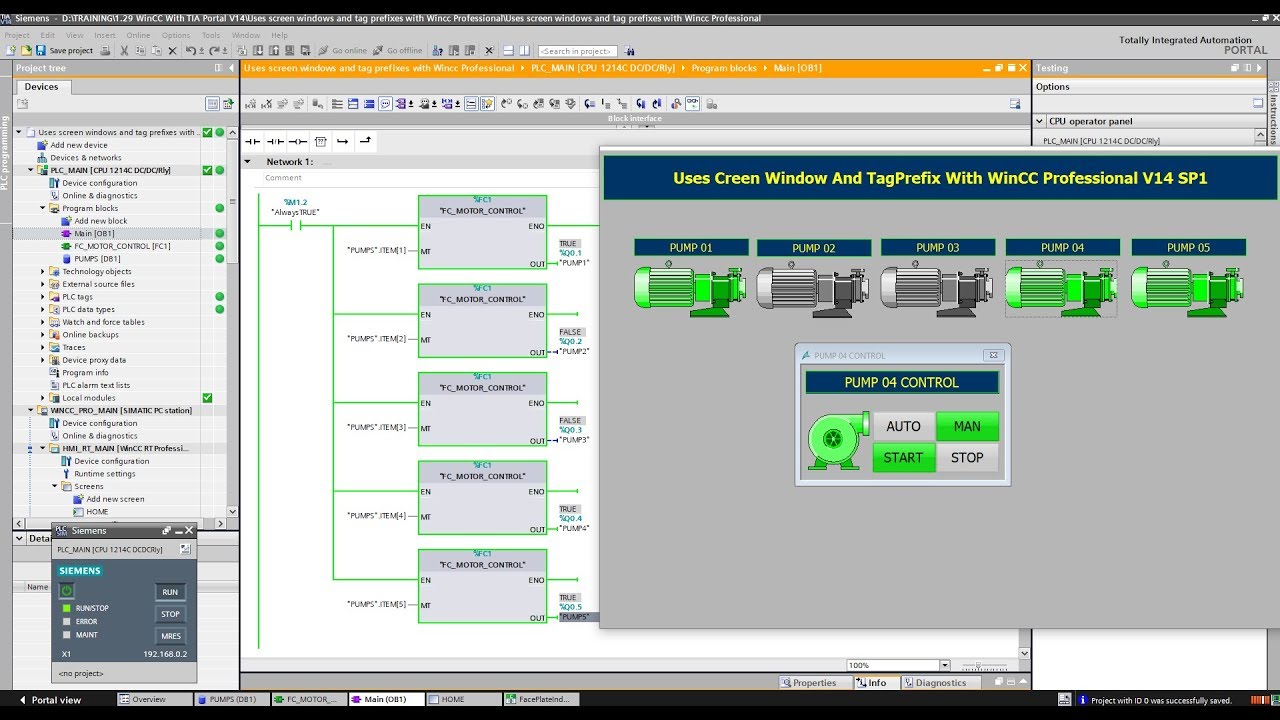Click the PUMP 02 motor graphic

click(813, 288)
